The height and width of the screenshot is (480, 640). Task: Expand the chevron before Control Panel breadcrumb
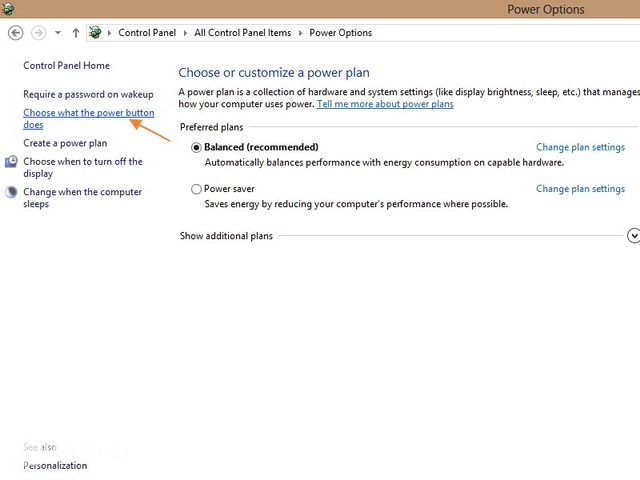[109, 33]
